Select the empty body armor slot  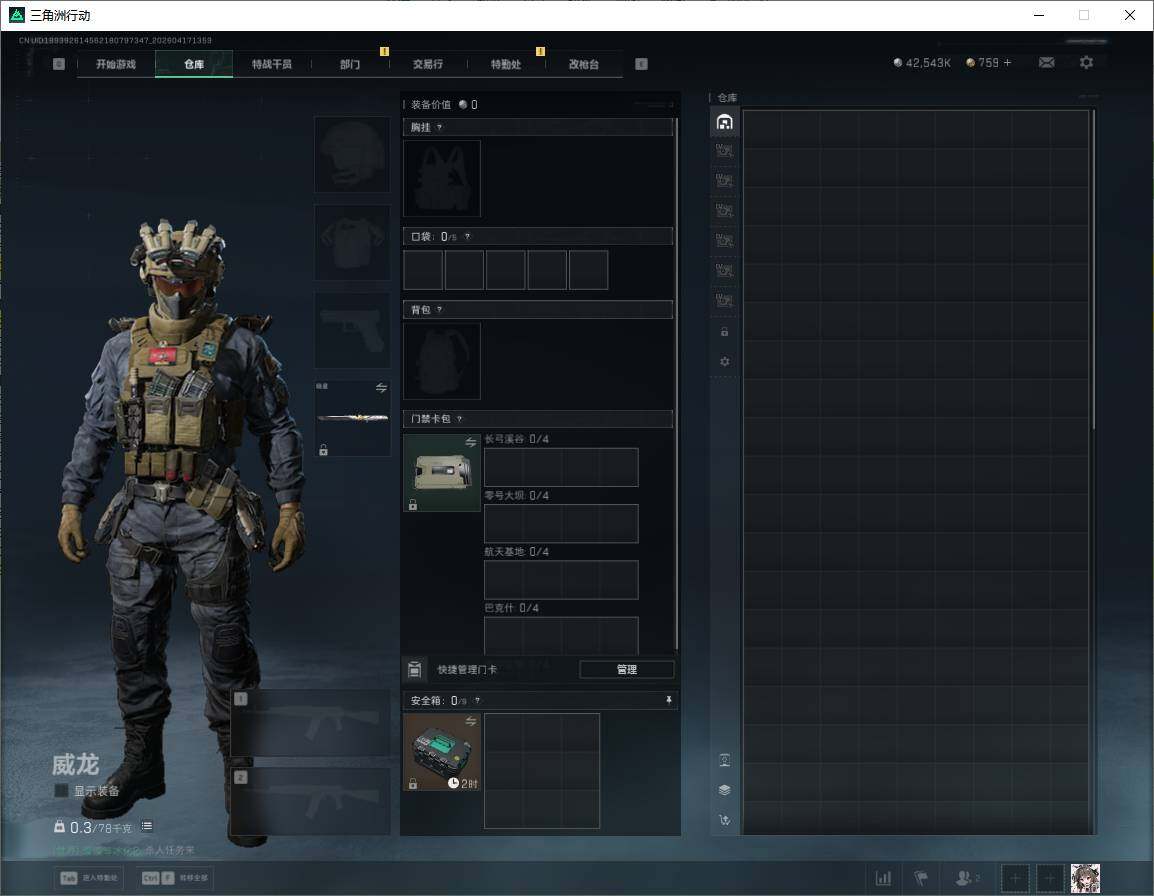[353, 242]
